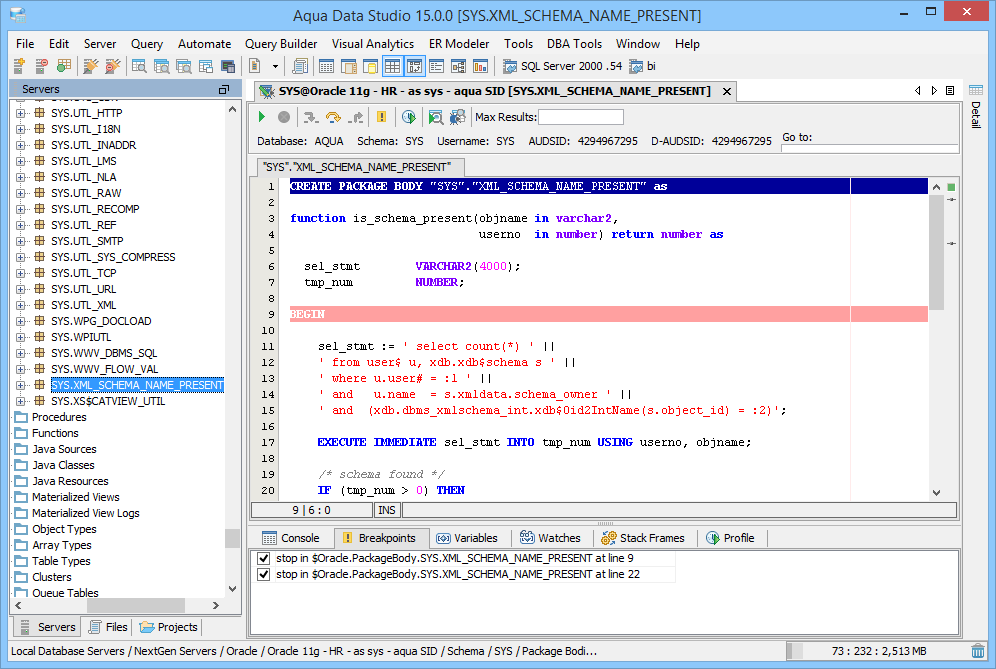Image resolution: width=996 pixels, height=669 pixels.
Task: Click the clock with play arrow icon
Action: click(408, 117)
